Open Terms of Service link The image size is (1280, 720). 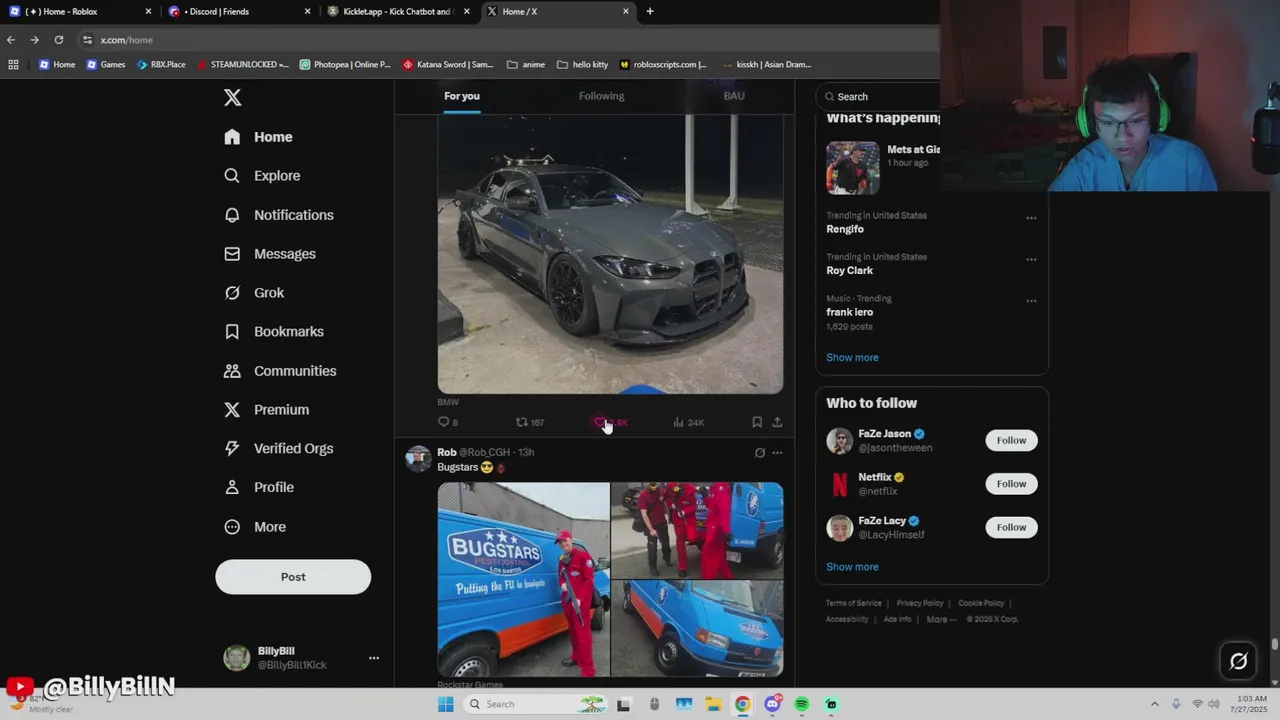coord(853,603)
